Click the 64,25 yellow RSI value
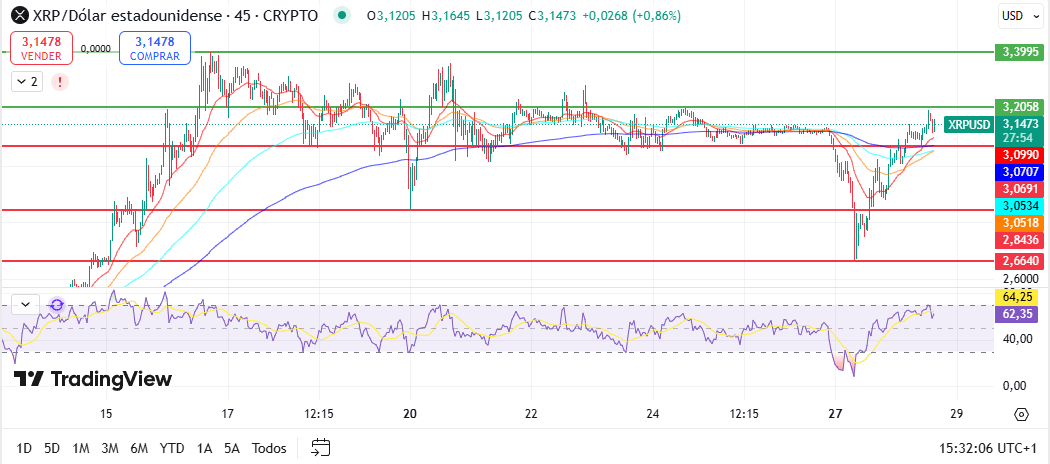Viewport: 1050px width, 464px height. pyautogui.click(x=1017, y=295)
